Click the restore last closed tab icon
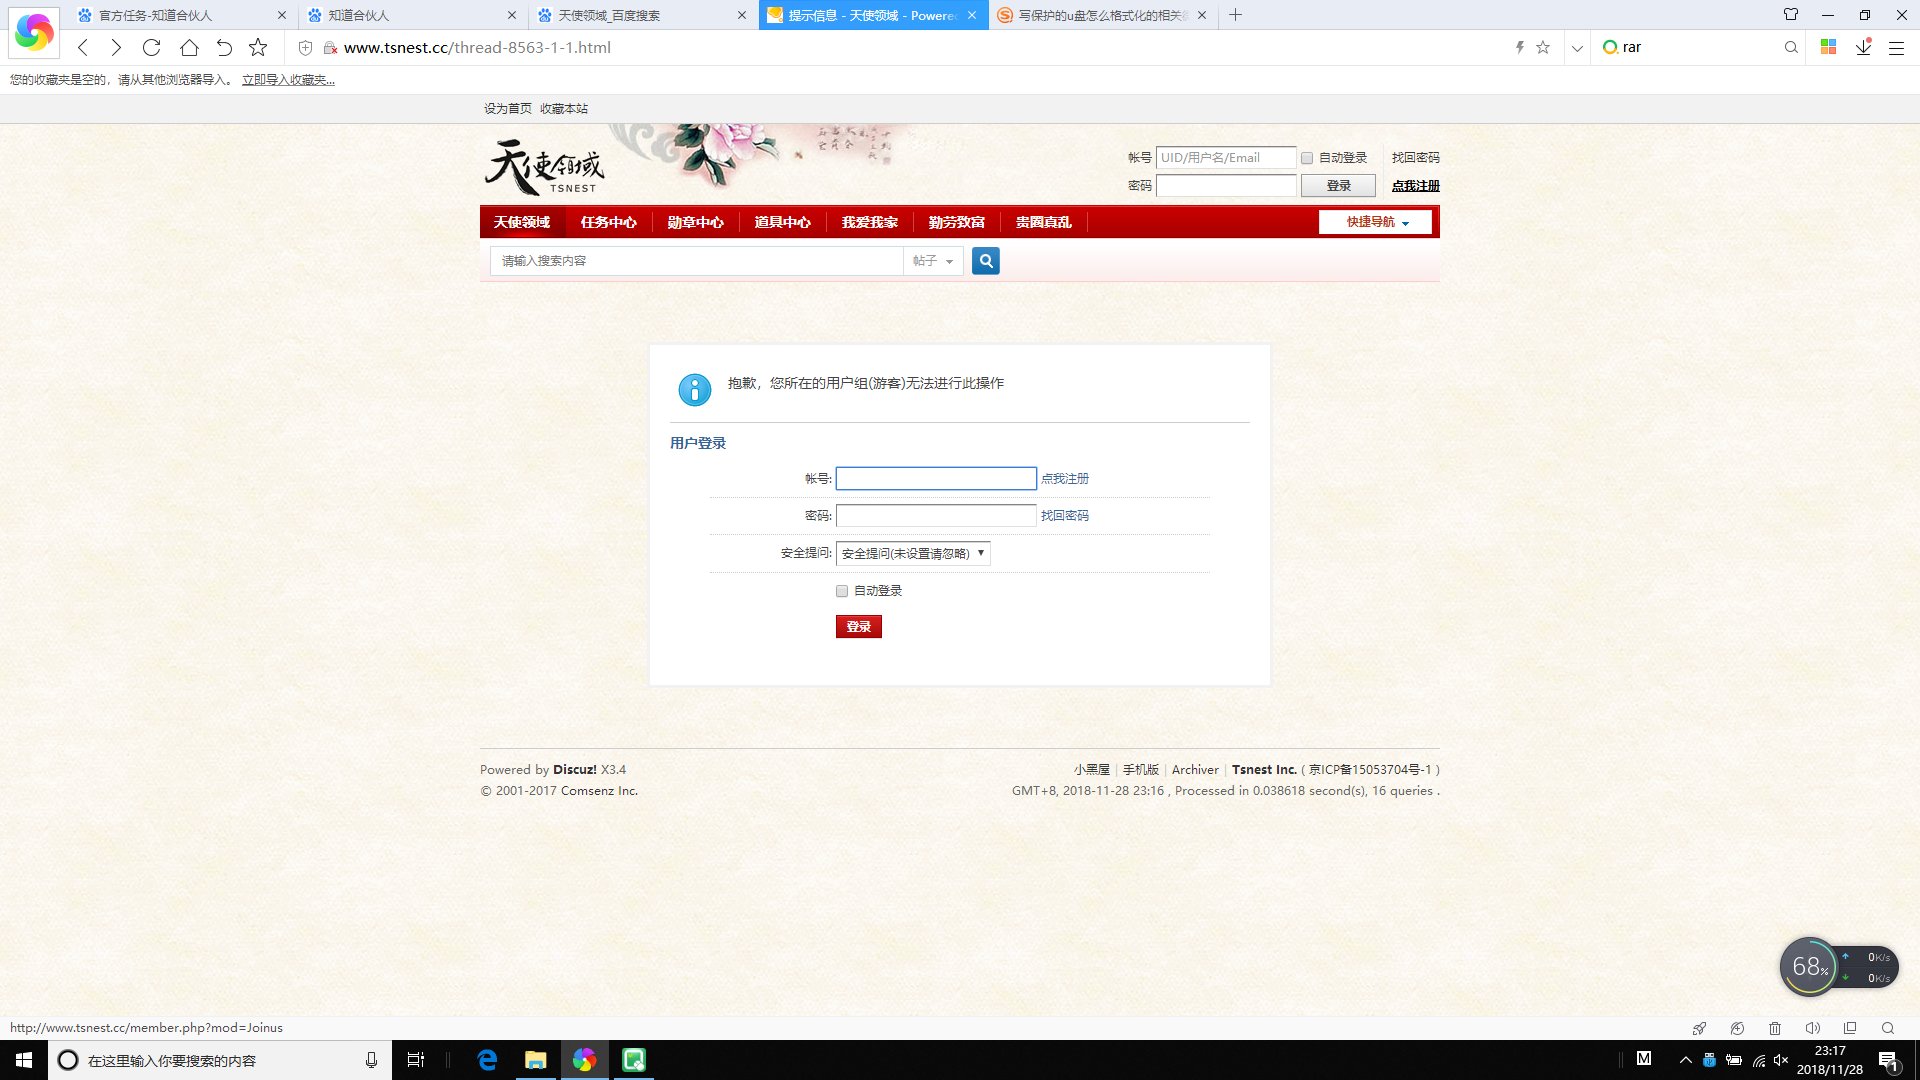Viewport: 1920px width, 1080px height. point(224,47)
